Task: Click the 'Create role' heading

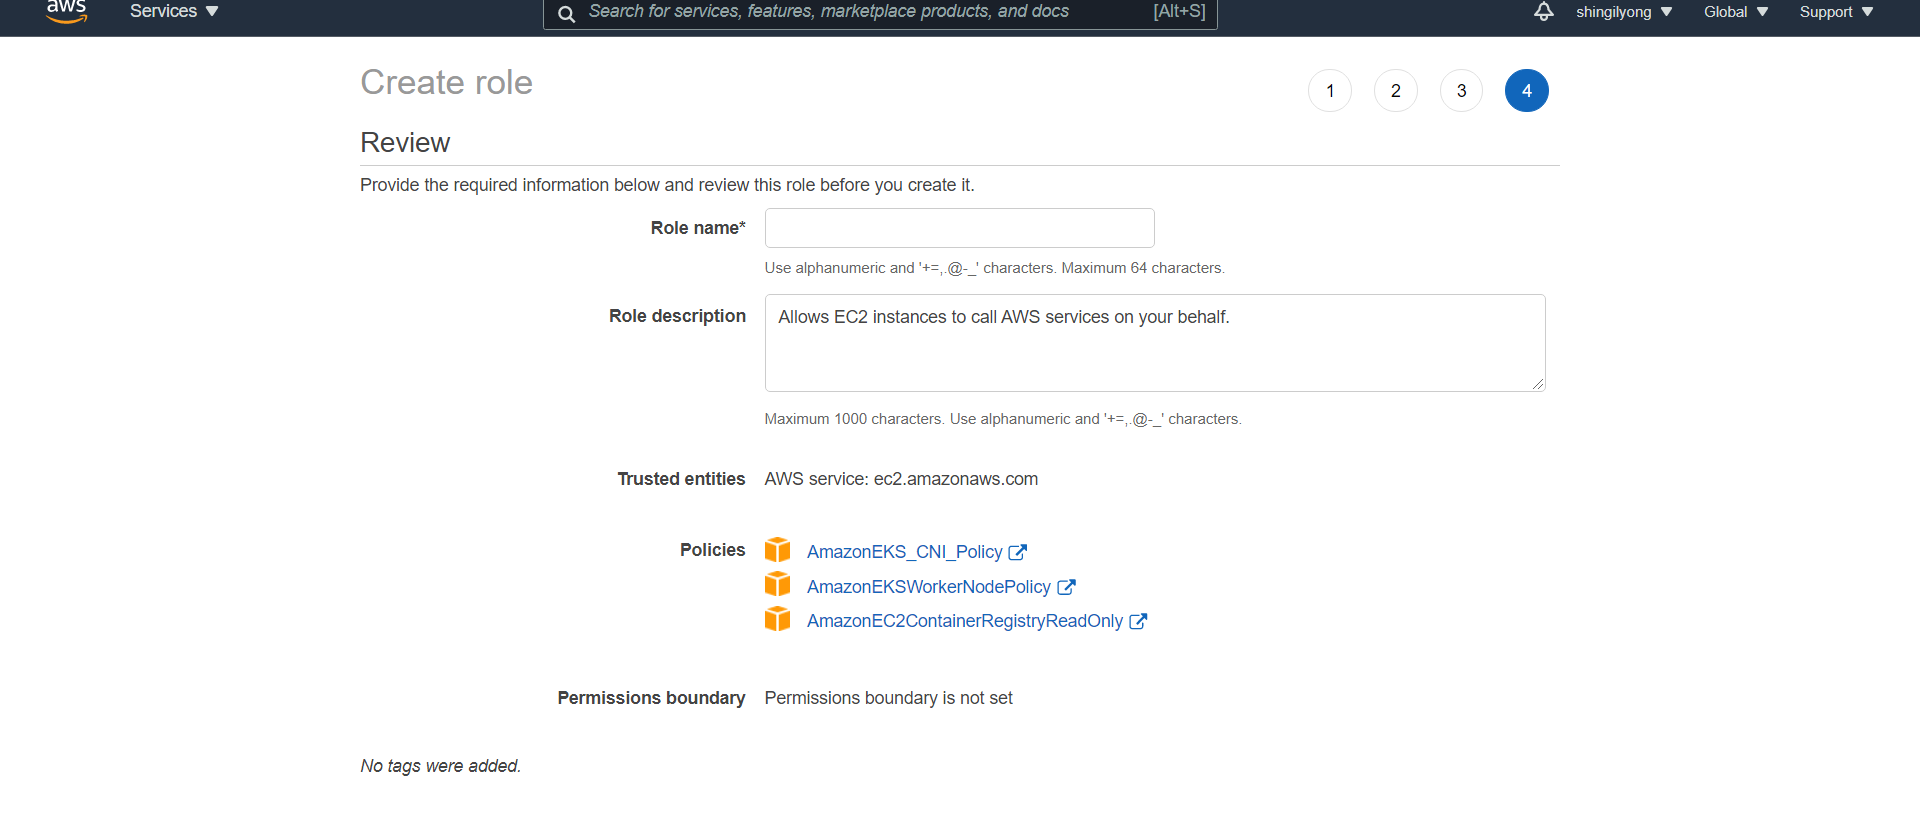Action: [446, 82]
